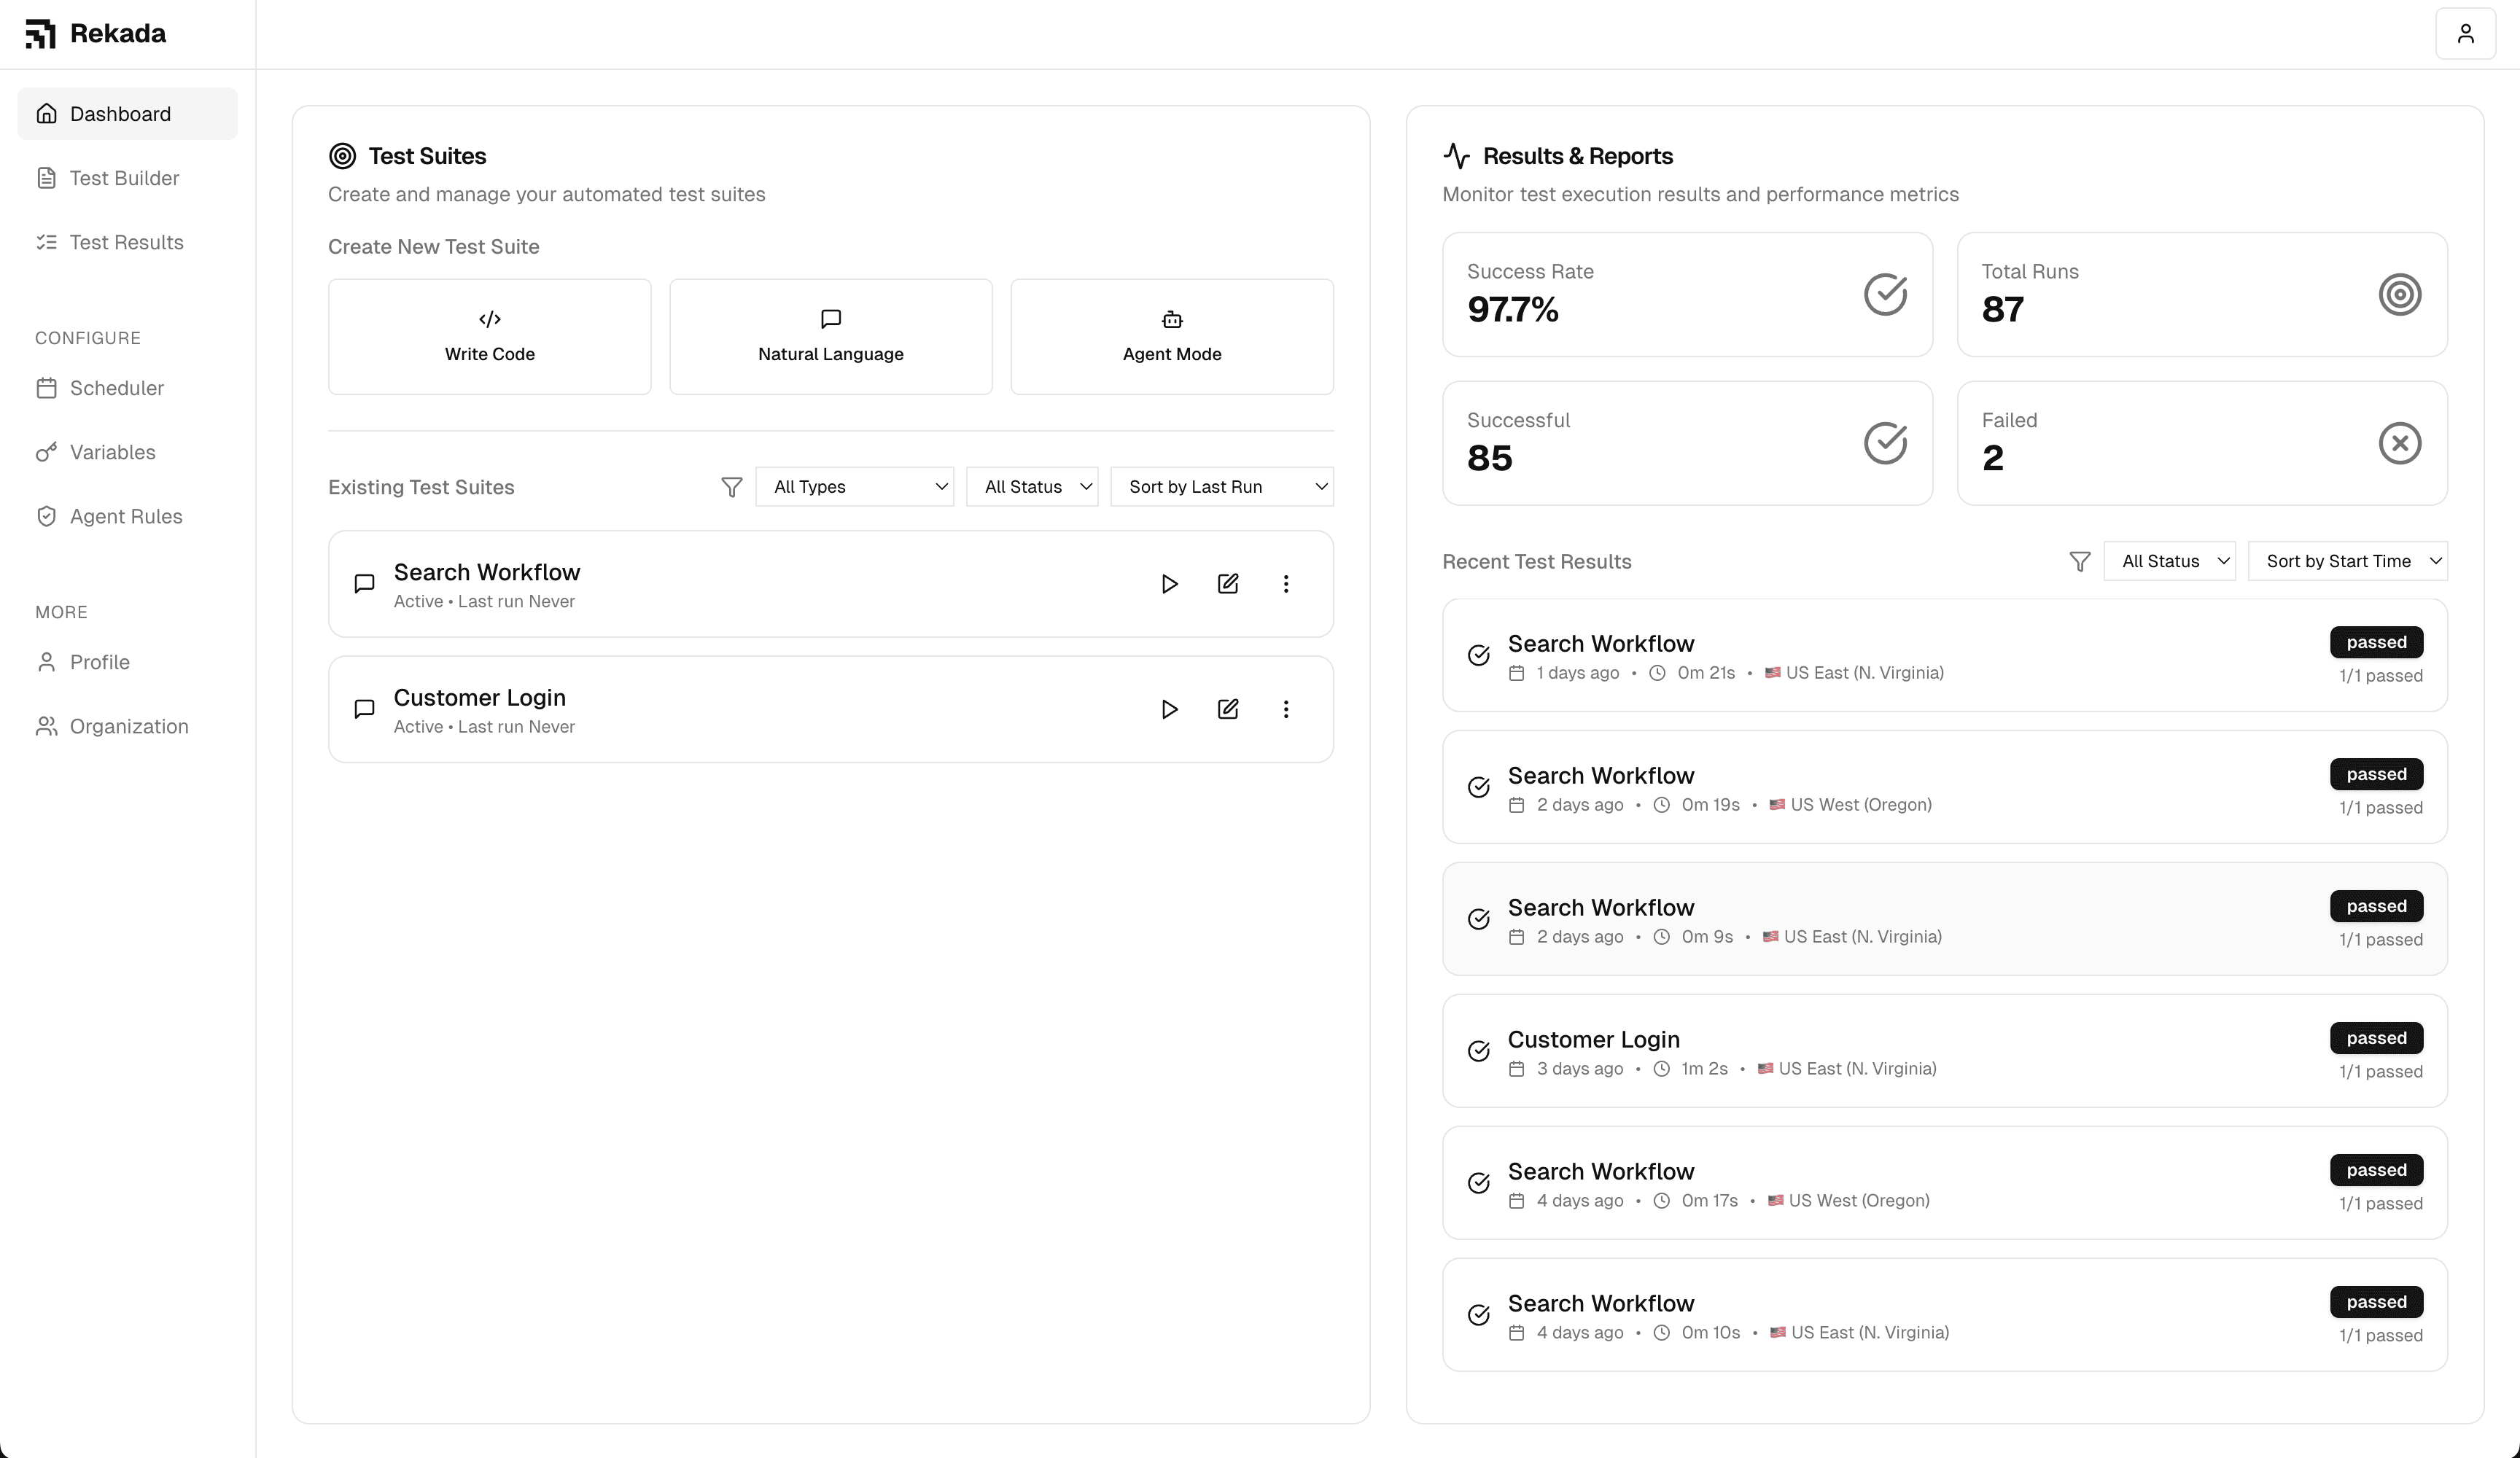
Task: Navigate to Agent Rules page
Action: point(126,517)
